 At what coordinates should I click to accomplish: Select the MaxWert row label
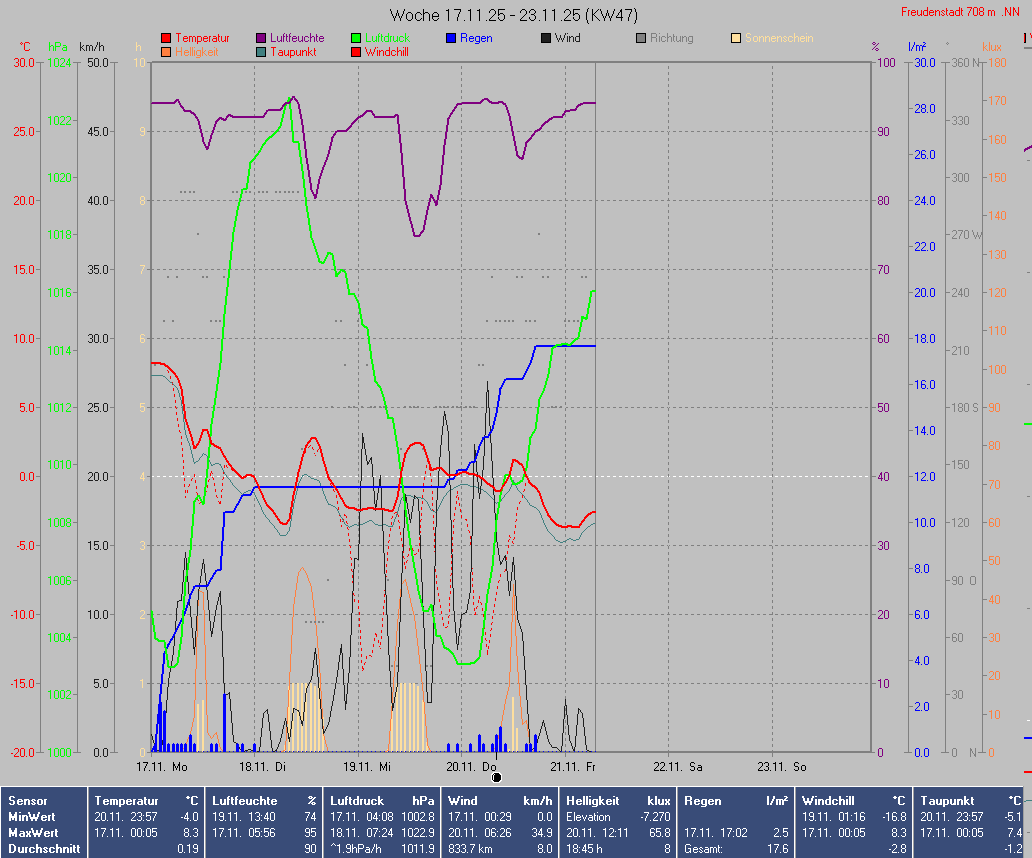click(x=35, y=833)
